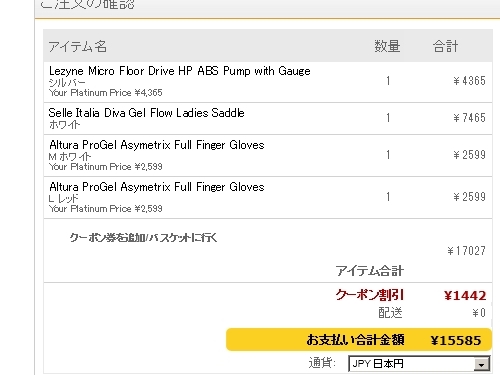Screen dimensions: 500x375
Task: Click the Lezyne Micro Floor Drive pump item name
Action: (179, 71)
